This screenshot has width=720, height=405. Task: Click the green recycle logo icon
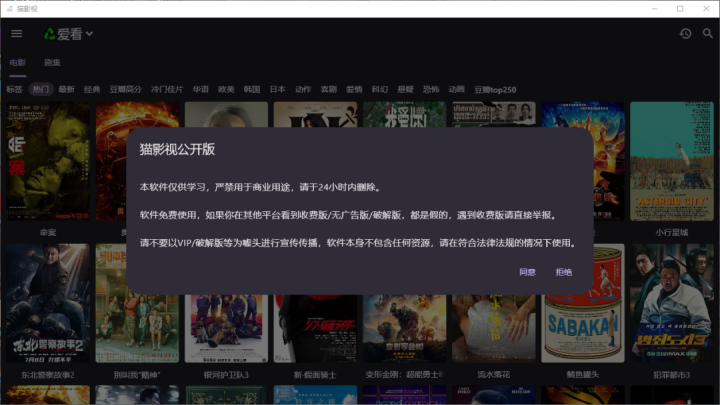pyautogui.click(x=48, y=34)
